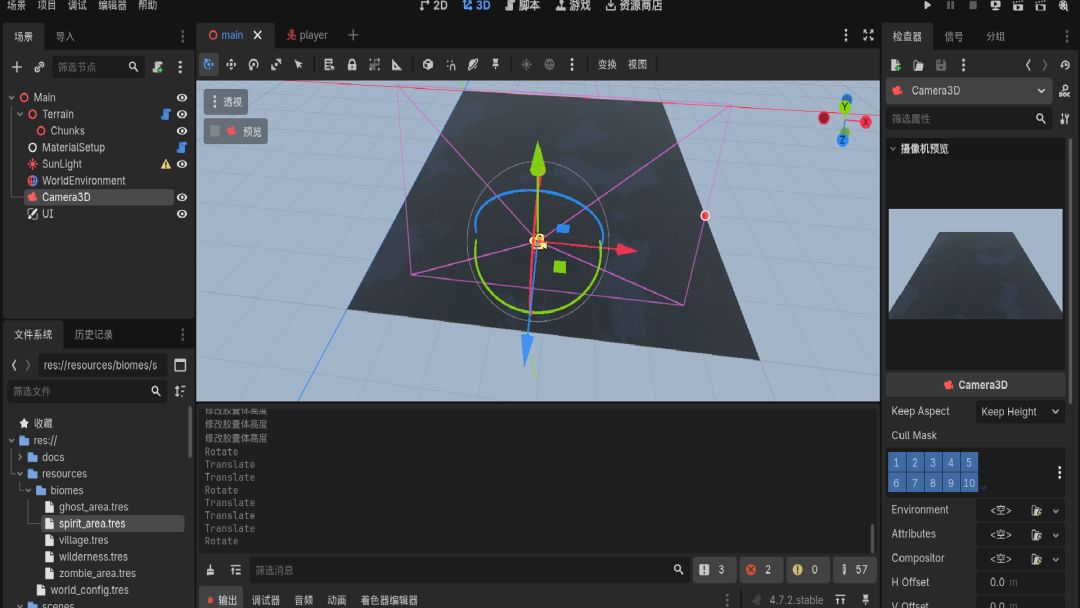Select the Scale mode tool in viewport toolbar
The width and height of the screenshot is (1080, 608).
coord(276,64)
